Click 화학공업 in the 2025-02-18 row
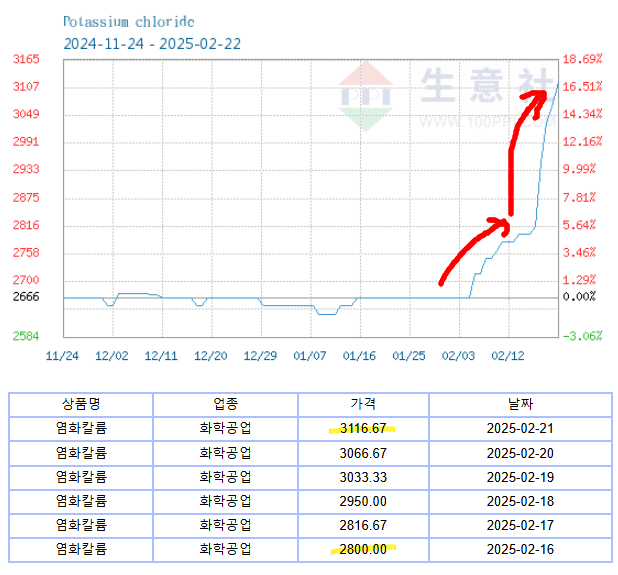This screenshot has height=575, width=618. click(225, 501)
